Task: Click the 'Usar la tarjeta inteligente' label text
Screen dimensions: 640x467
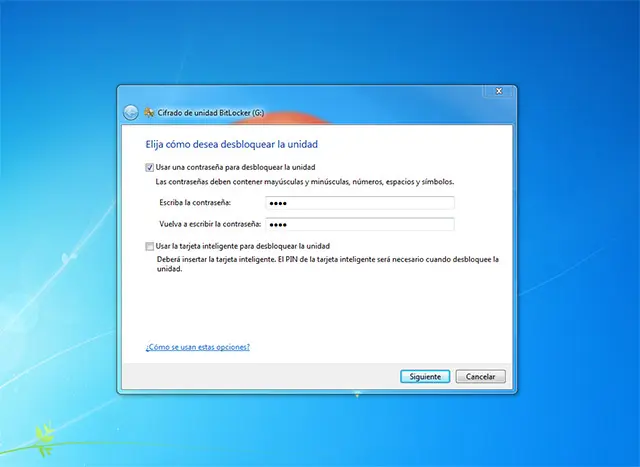Action: pos(243,246)
